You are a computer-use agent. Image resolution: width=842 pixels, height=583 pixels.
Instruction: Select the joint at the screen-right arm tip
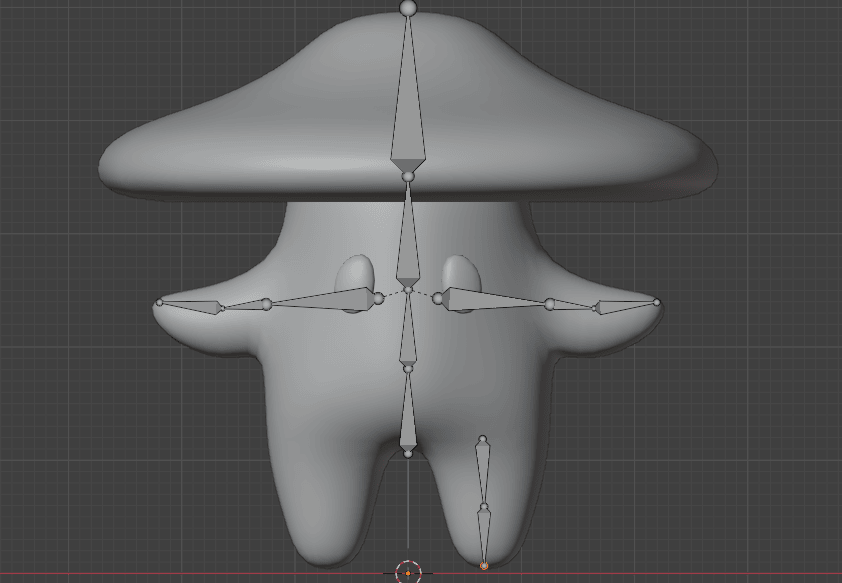point(657,302)
